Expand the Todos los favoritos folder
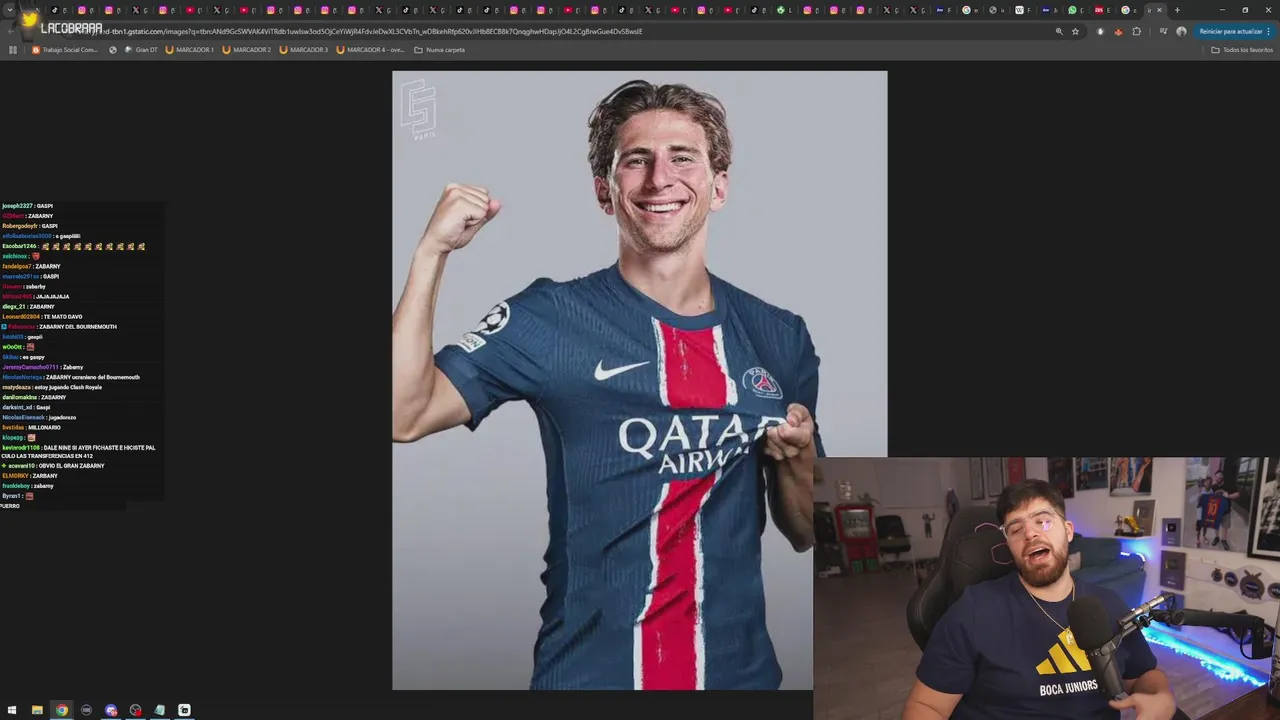 point(1242,50)
